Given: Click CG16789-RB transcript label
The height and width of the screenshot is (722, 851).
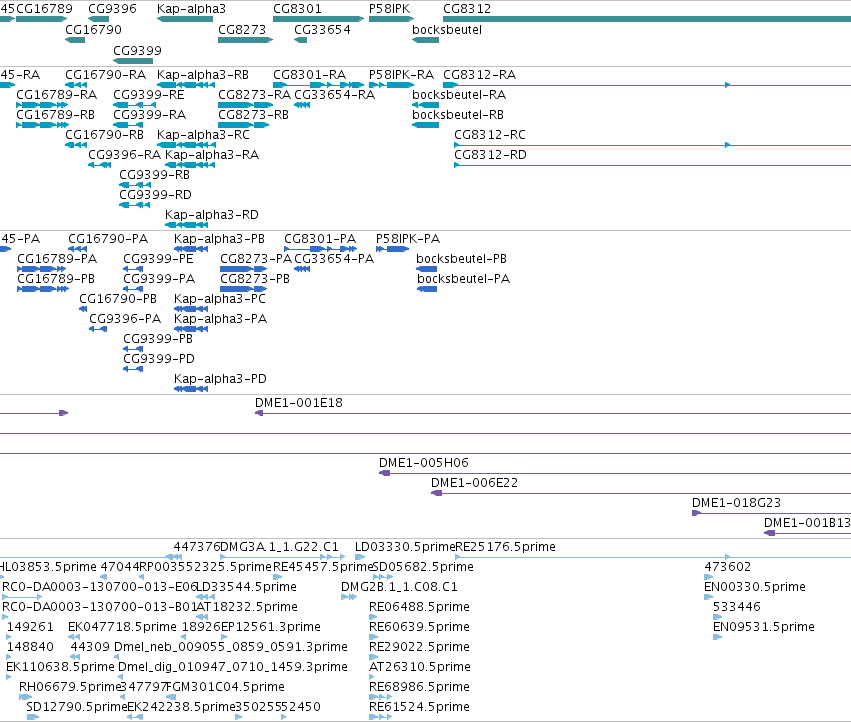Looking at the screenshot, I should [x=55, y=115].
